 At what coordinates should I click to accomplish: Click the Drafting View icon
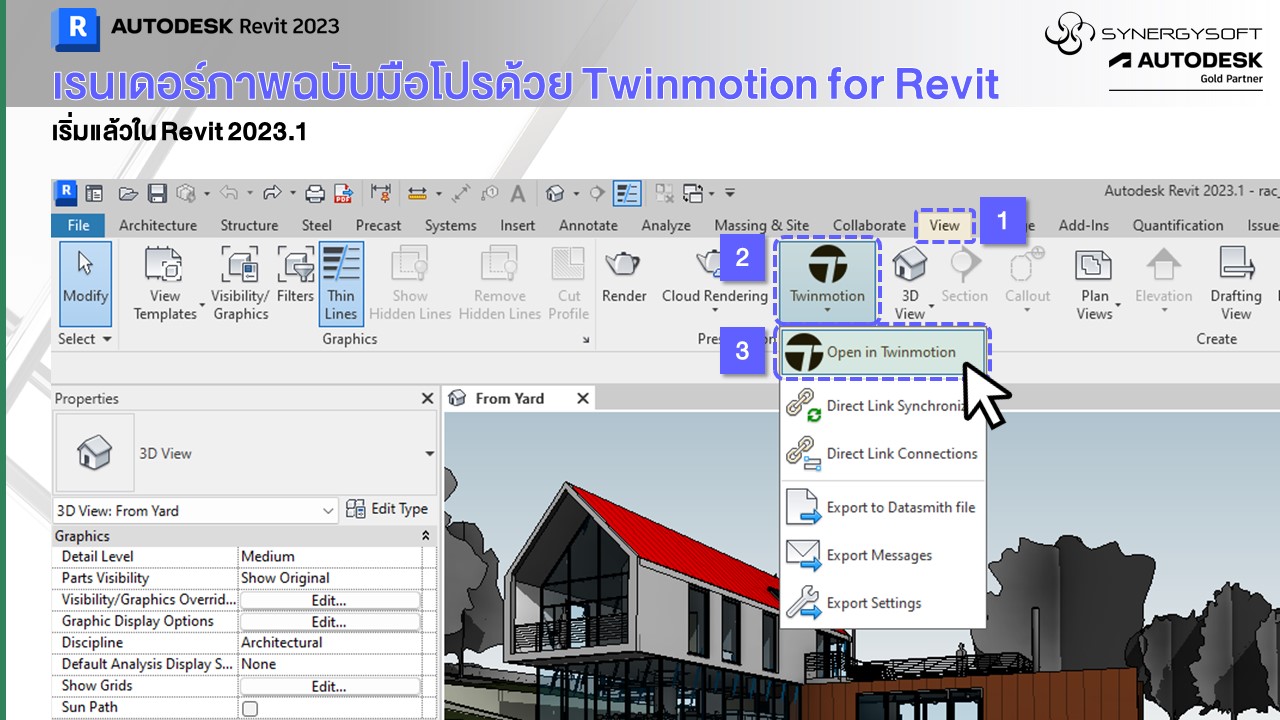coord(1236,266)
